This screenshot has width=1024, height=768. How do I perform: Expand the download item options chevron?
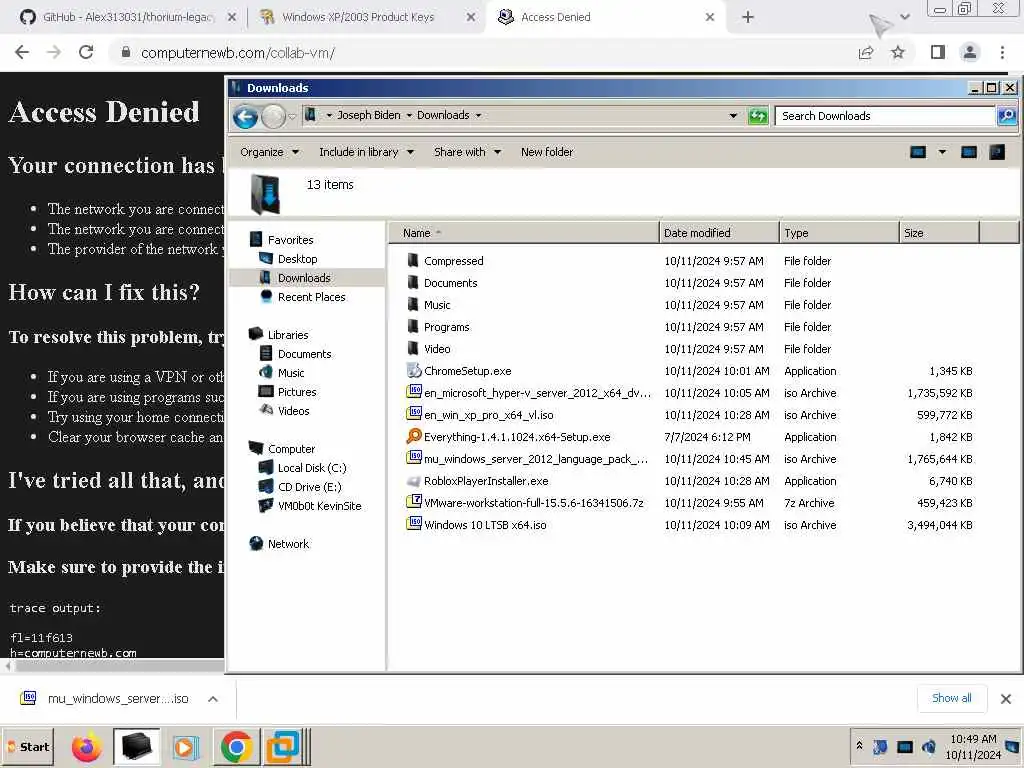coord(212,699)
